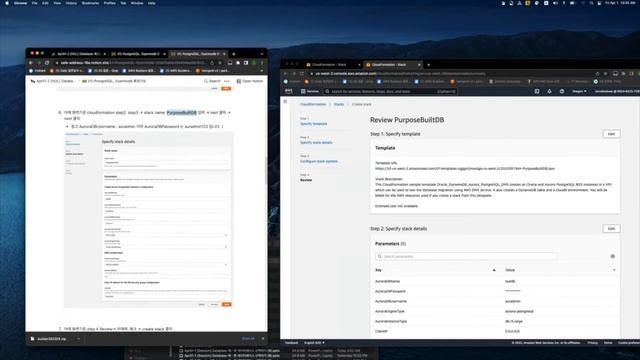
Task: Click the CloudFormation breadcrumb link
Action: pyautogui.click(x=313, y=104)
